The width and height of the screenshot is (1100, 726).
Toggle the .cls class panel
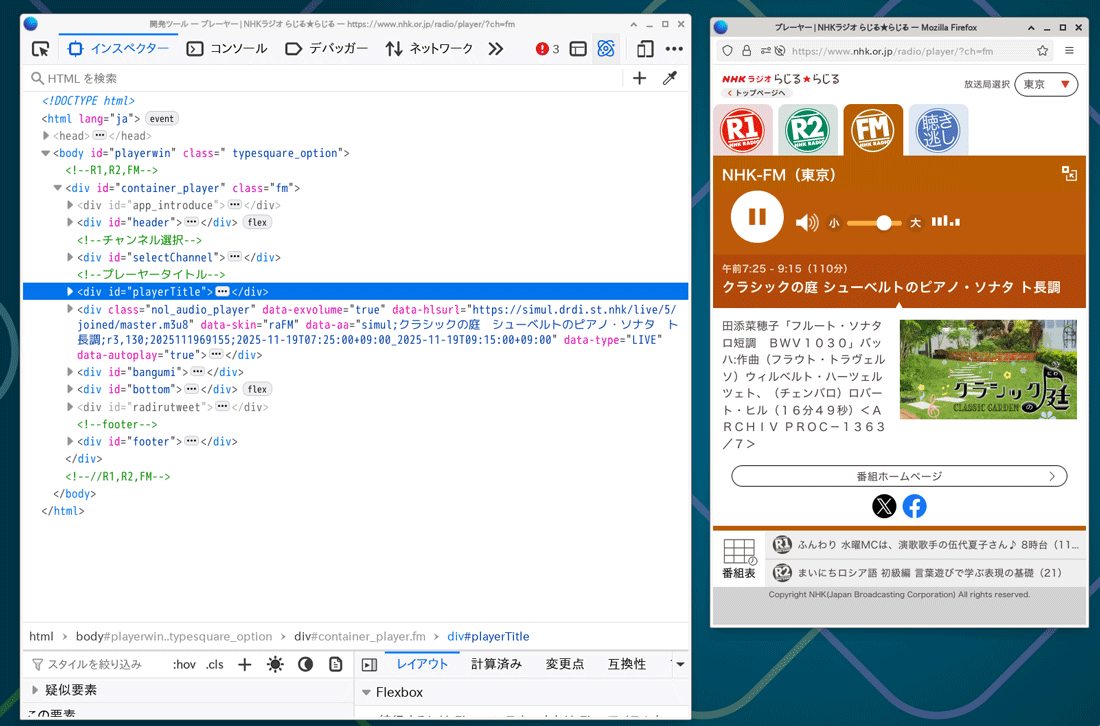click(x=215, y=664)
